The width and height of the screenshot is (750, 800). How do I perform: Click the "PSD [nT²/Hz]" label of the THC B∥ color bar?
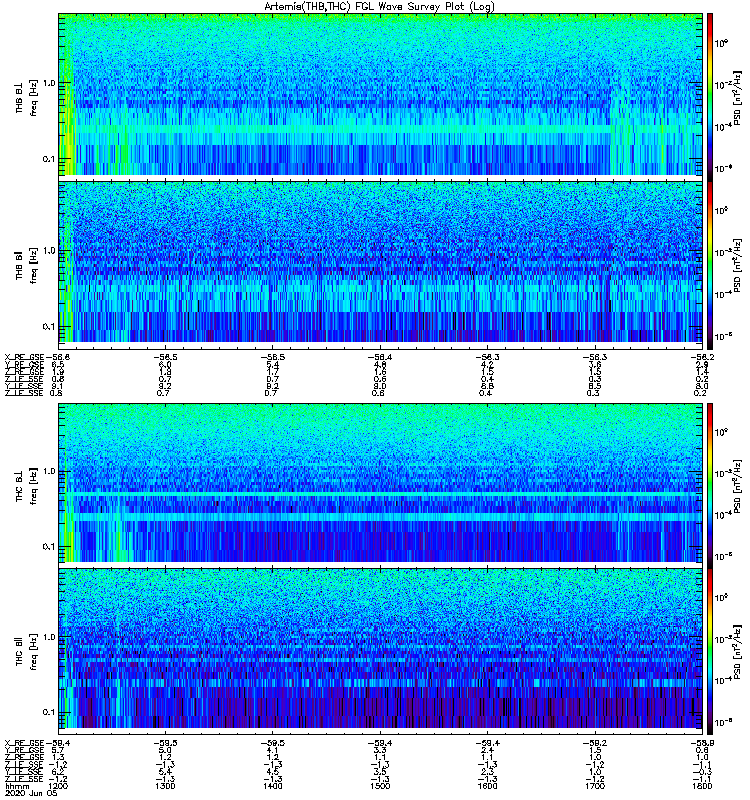[x=737, y=652]
